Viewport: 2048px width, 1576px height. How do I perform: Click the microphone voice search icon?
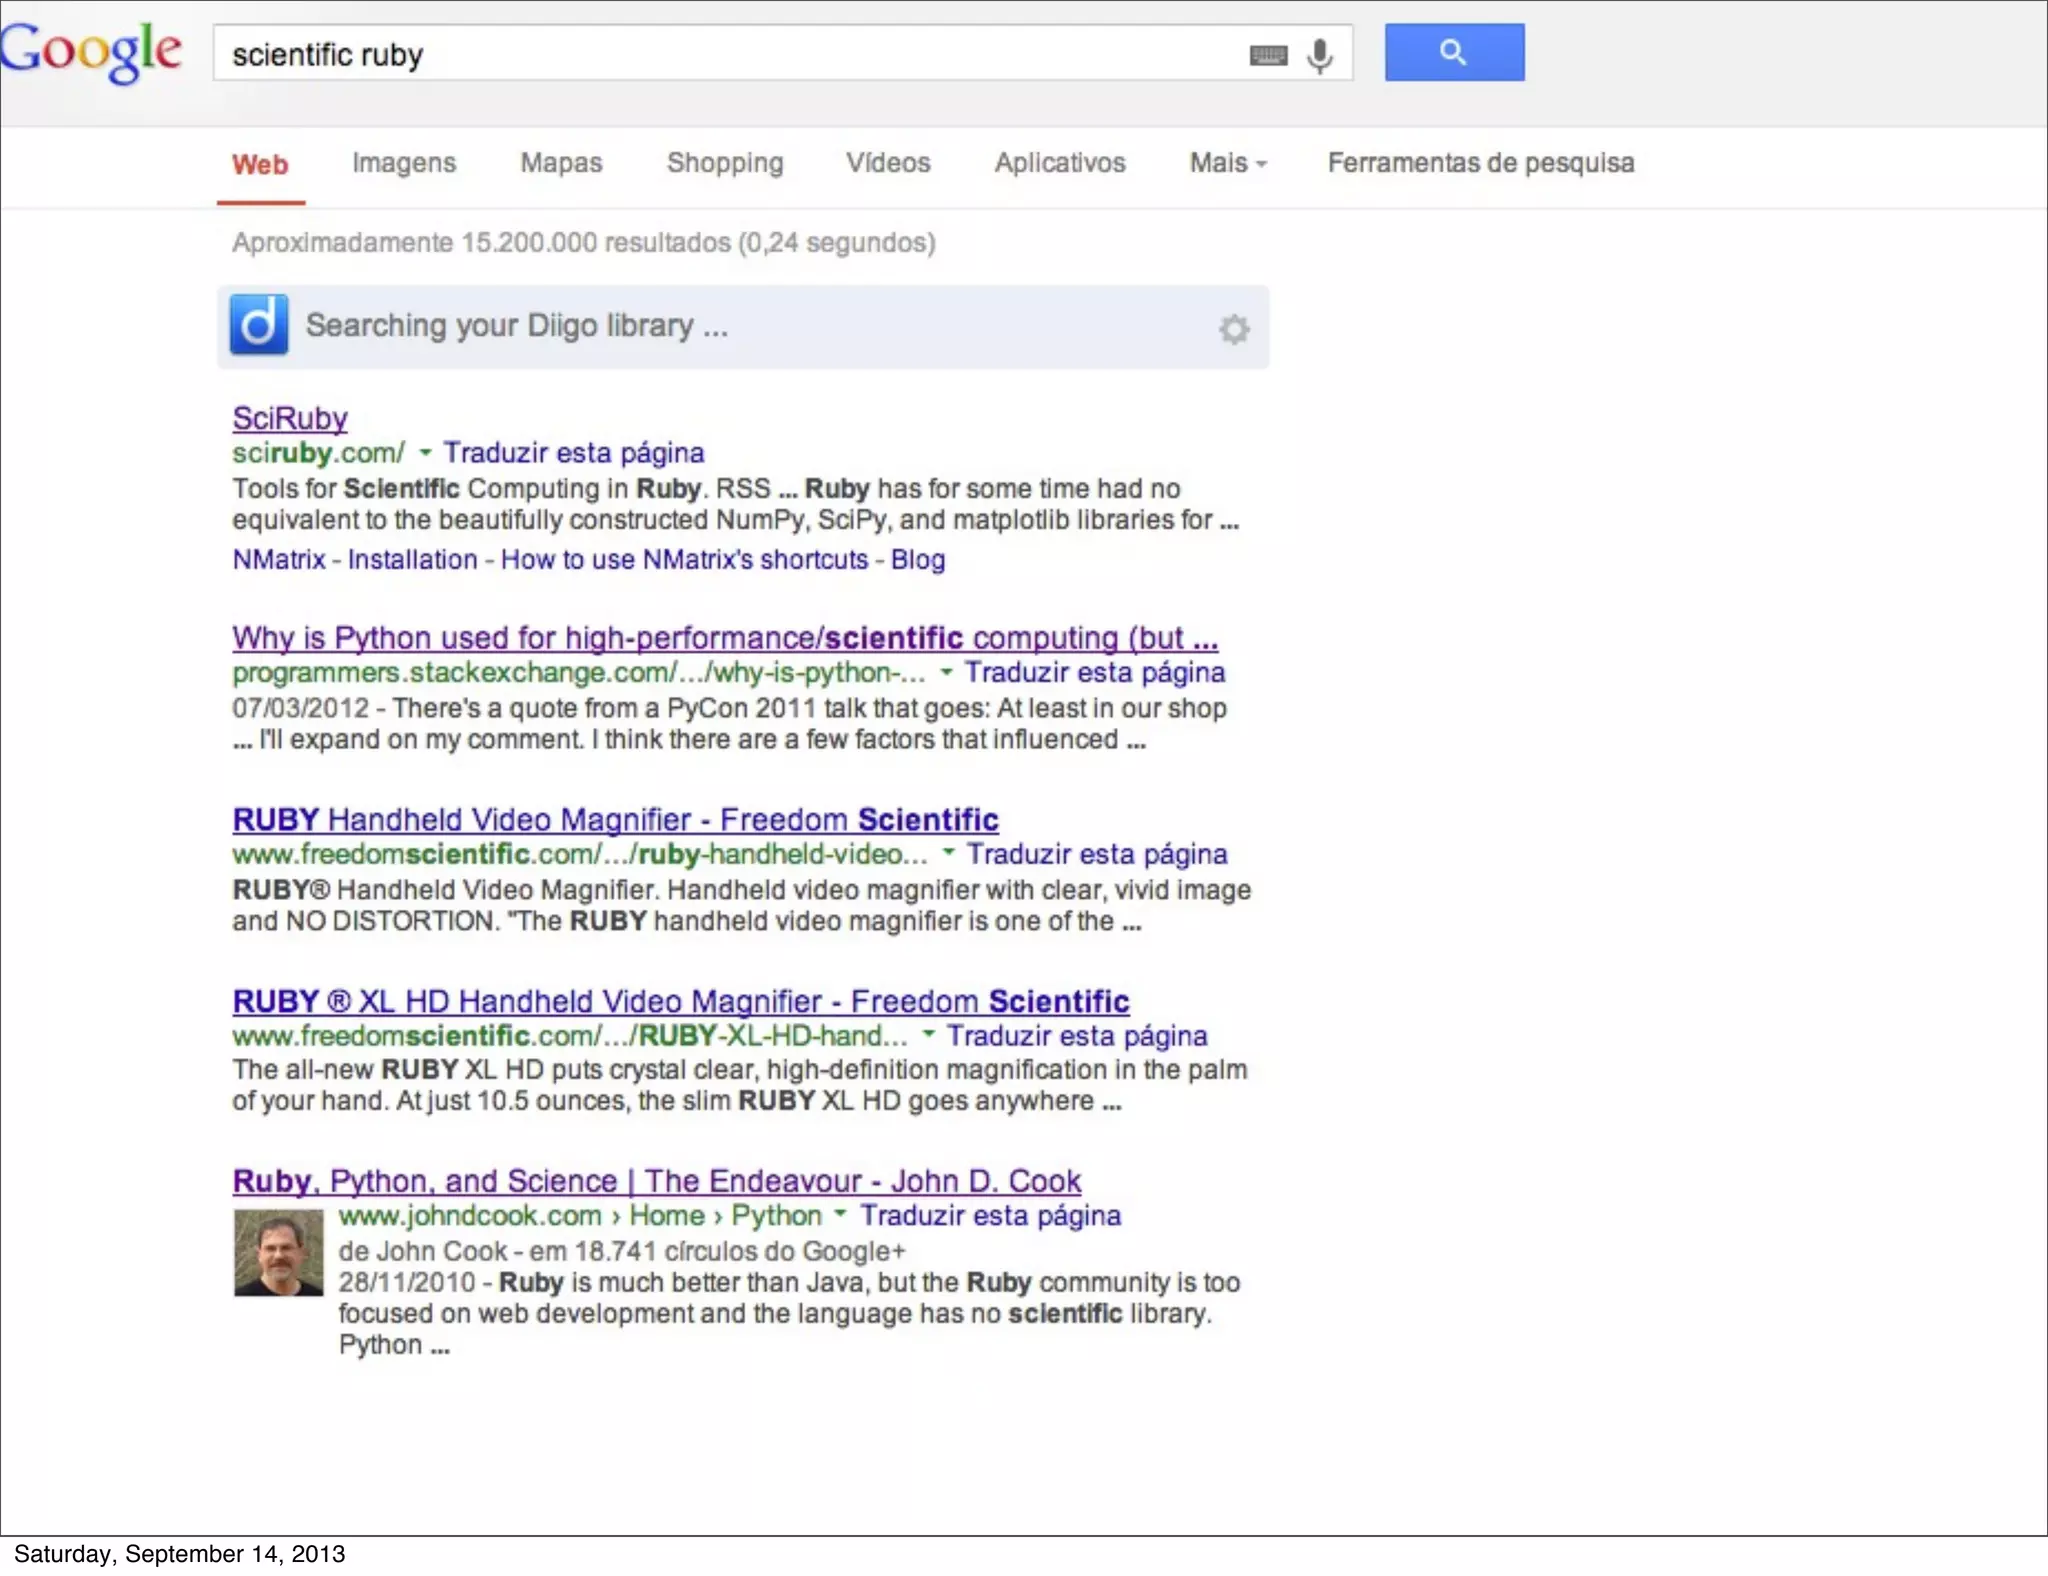click(1320, 55)
